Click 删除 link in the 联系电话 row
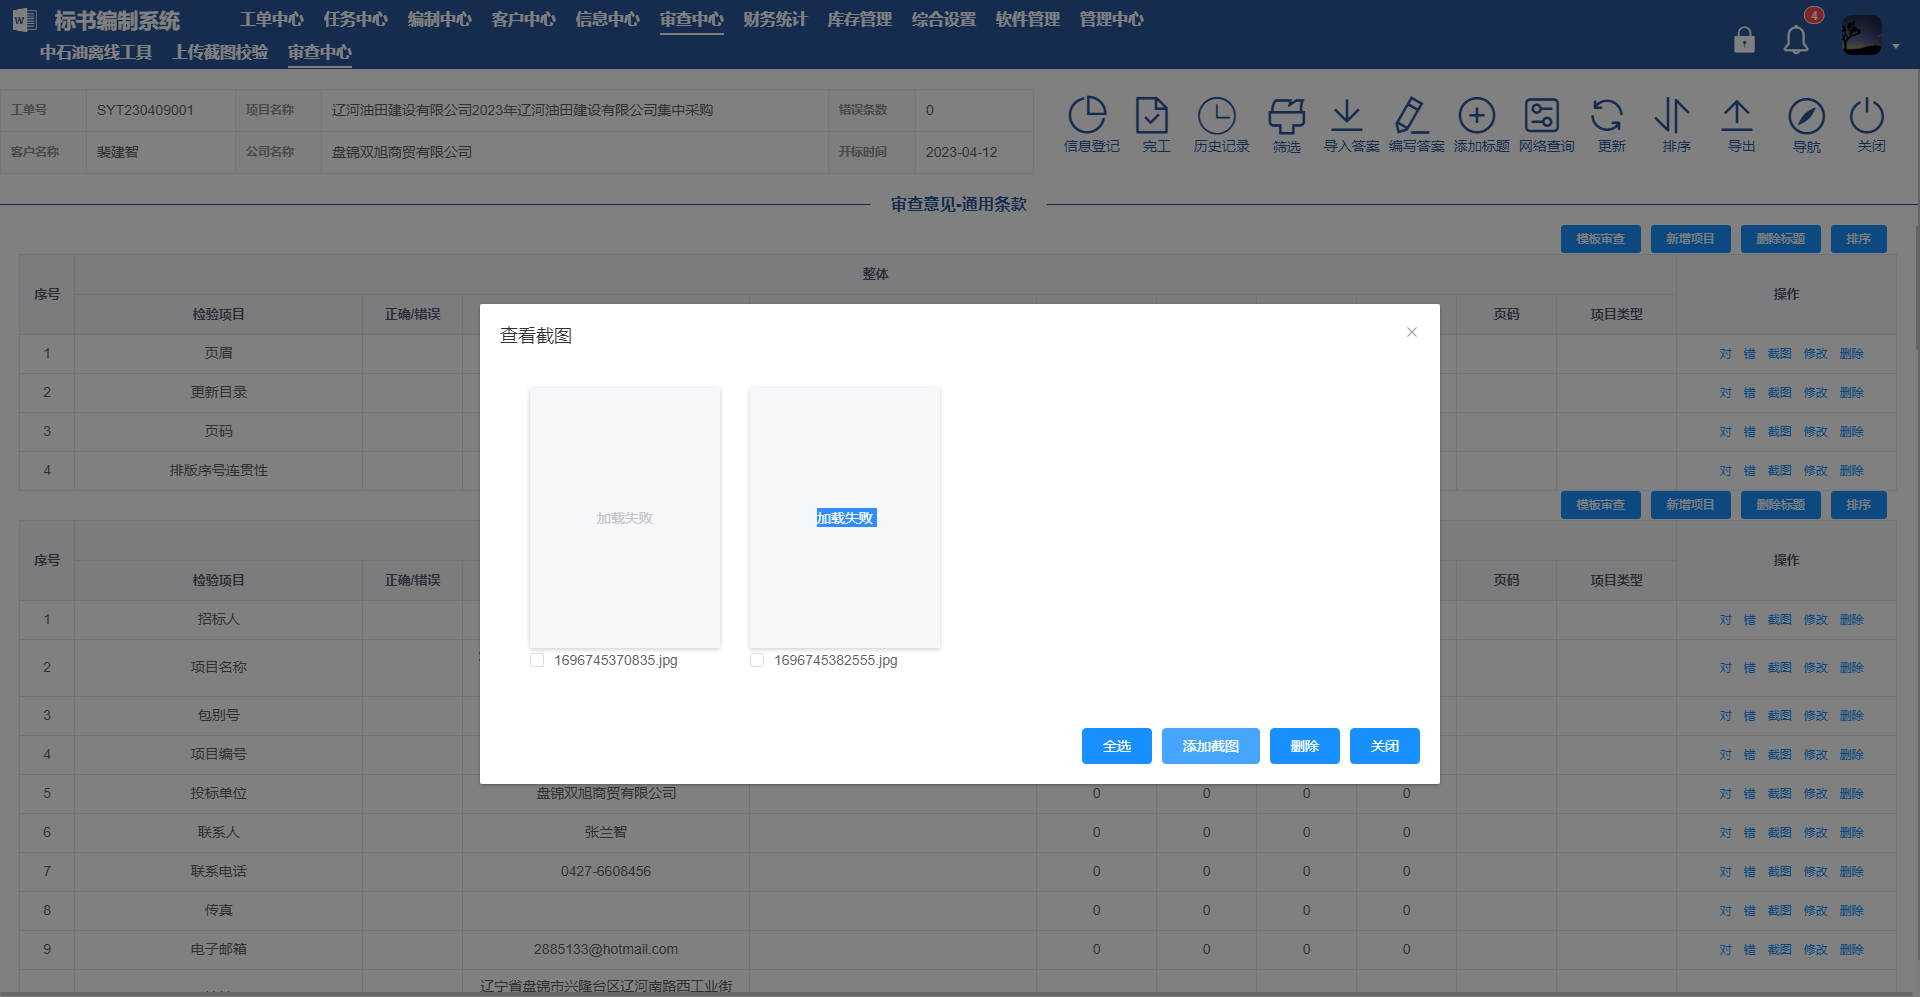The height and width of the screenshot is (997, 1920). 1852,872
